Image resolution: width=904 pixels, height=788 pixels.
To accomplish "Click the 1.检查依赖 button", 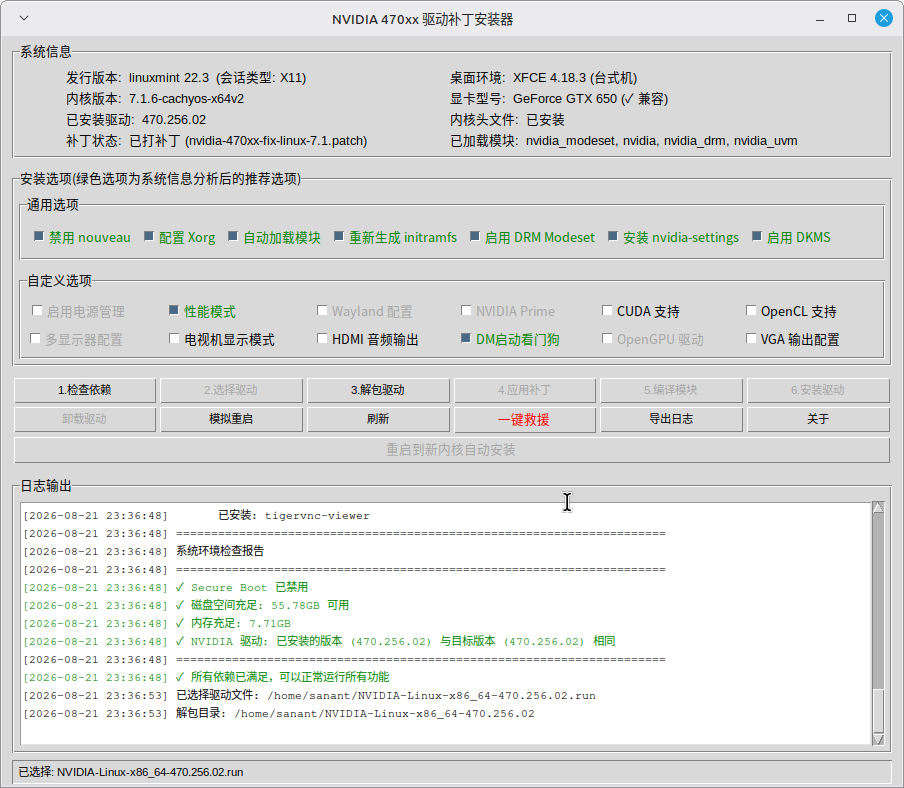I will [x=85, y=390].
